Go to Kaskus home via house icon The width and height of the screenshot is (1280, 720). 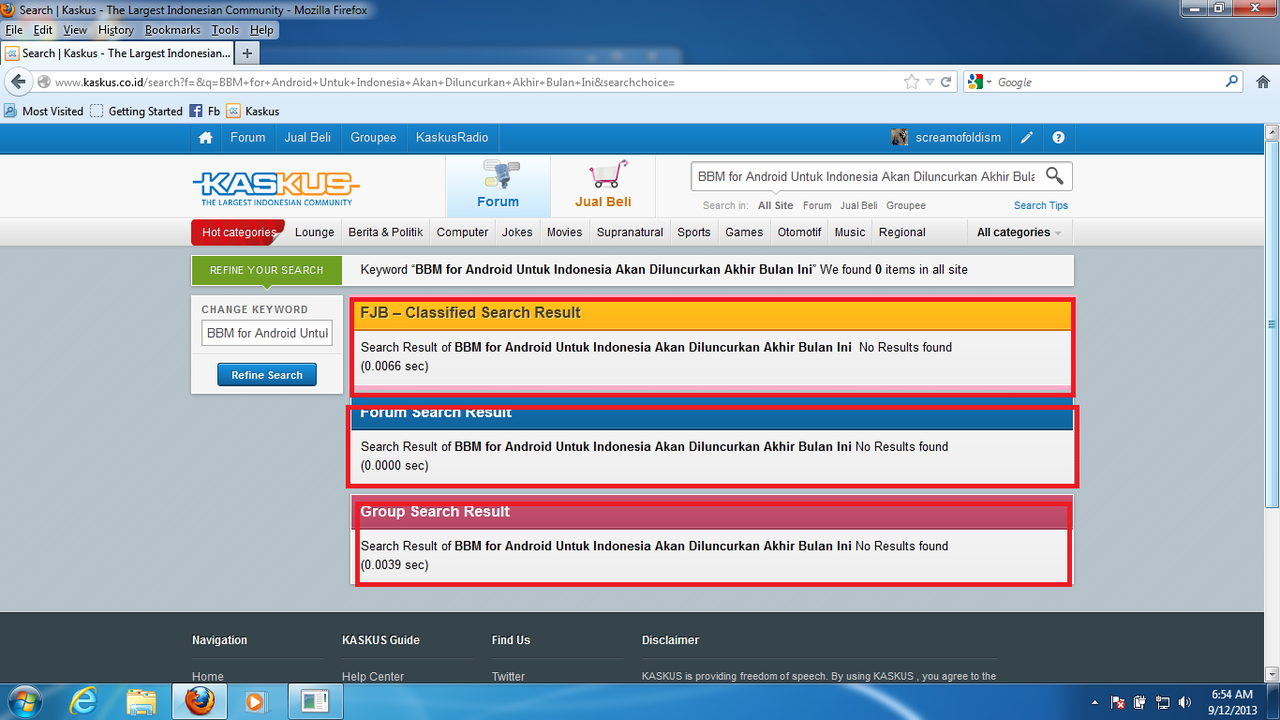point(206,138)
